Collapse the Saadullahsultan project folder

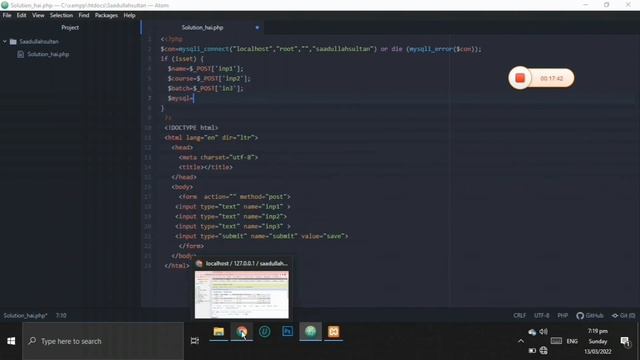point(4,41)
